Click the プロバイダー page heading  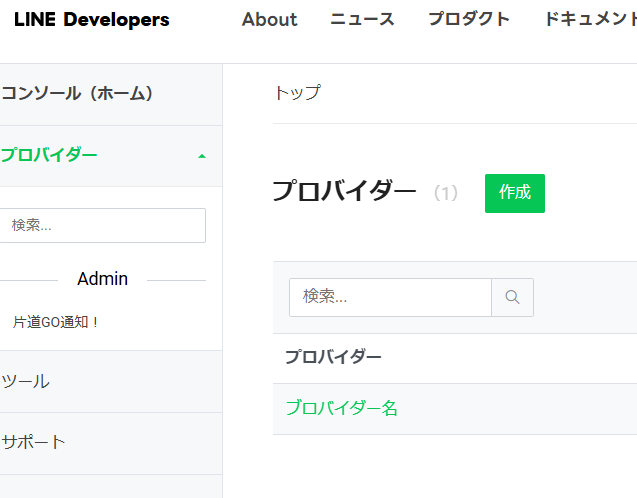click(344, 191)
